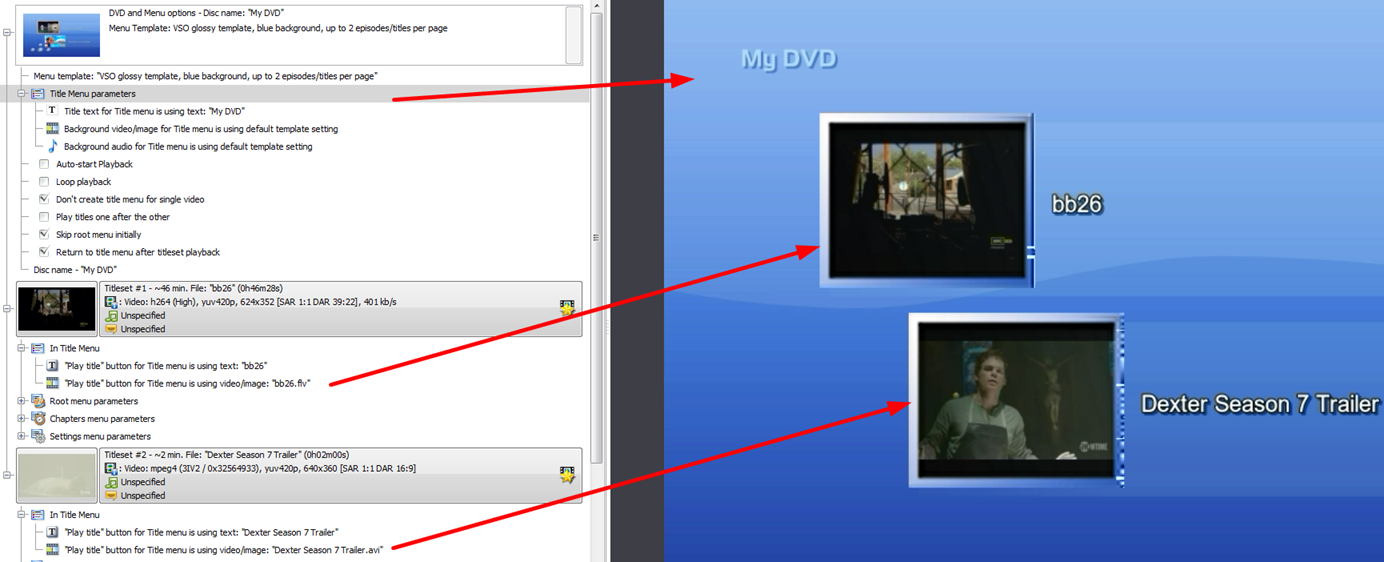
Task: Click the Titleset #1 bb26 video thumbnail
Action: 57,308
